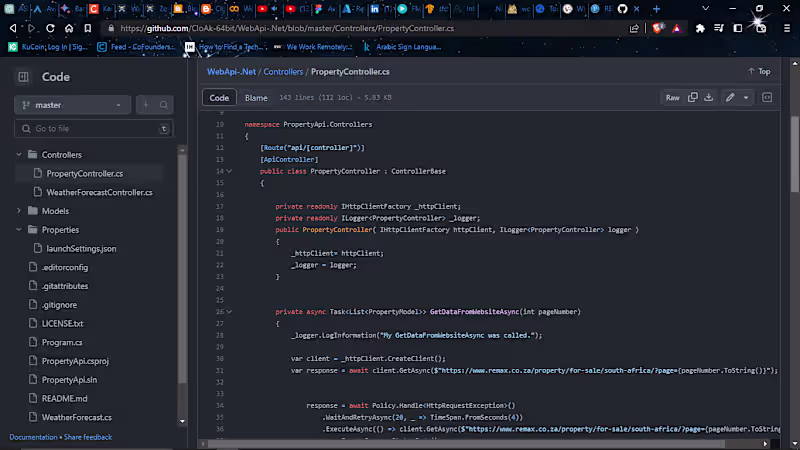This screenshot has width=800, height=450.
Task: Click the search repository magnifier icon
Action: click(x=163, y=105)
